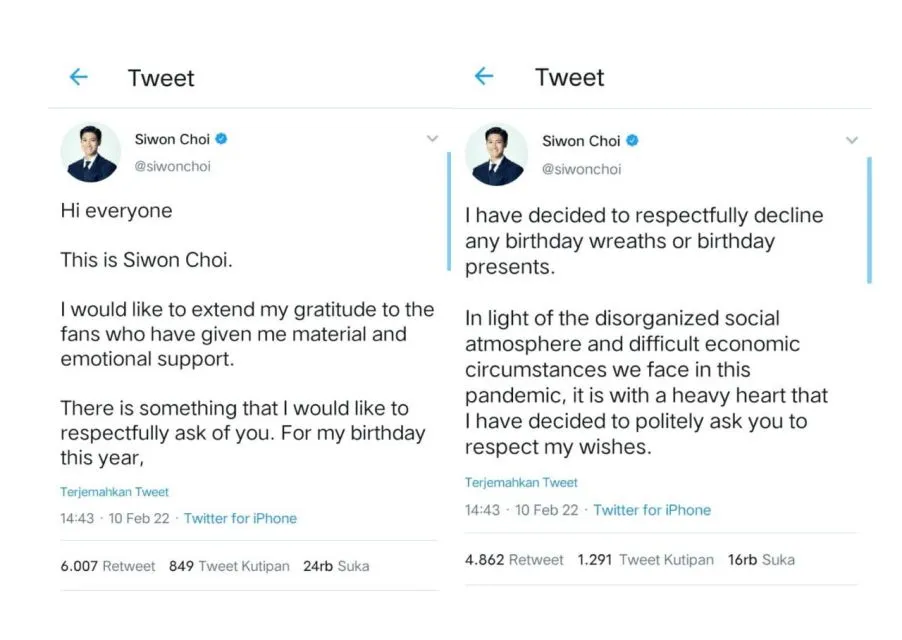Open Siwon Choi's avatar in left tweet
This screenshot has width=902, height=640.
tap(91, 152)
